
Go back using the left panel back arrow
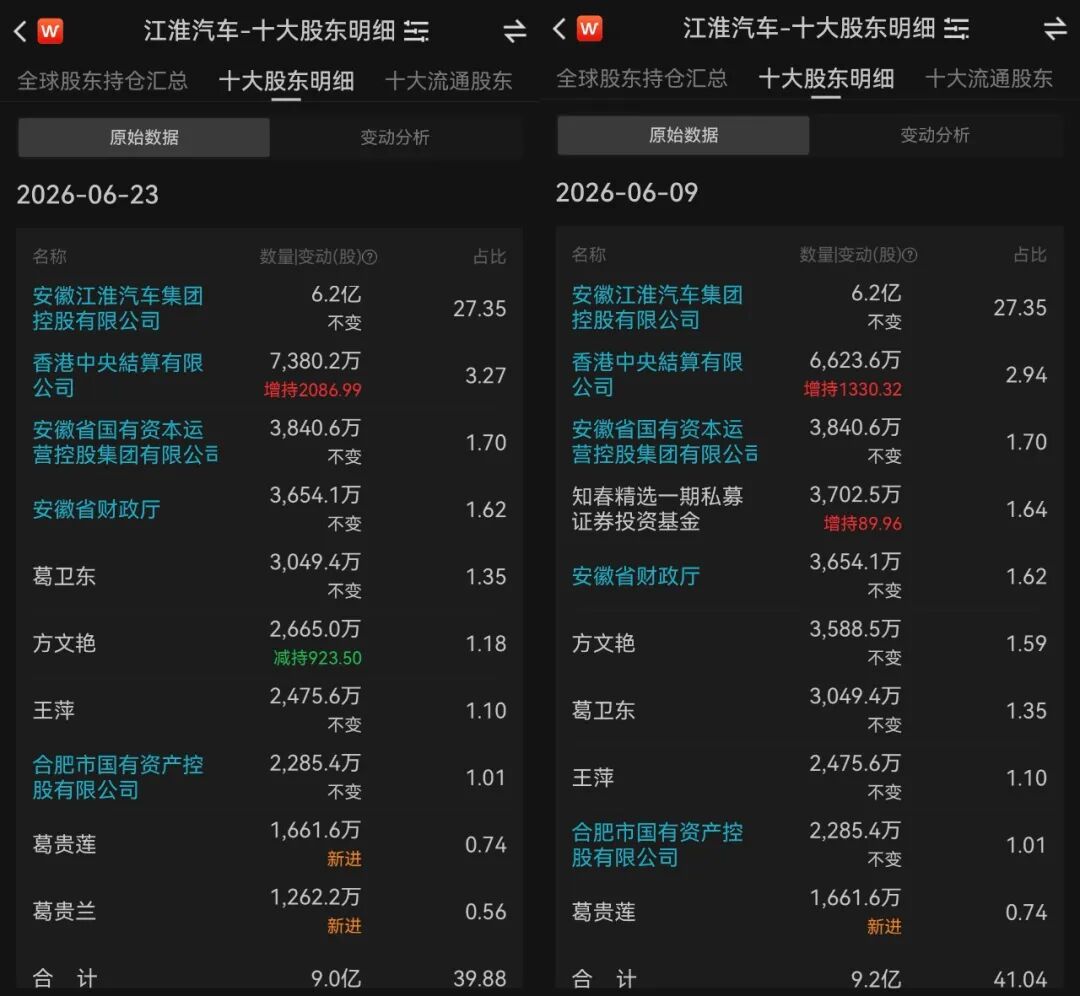coord(20,31)
